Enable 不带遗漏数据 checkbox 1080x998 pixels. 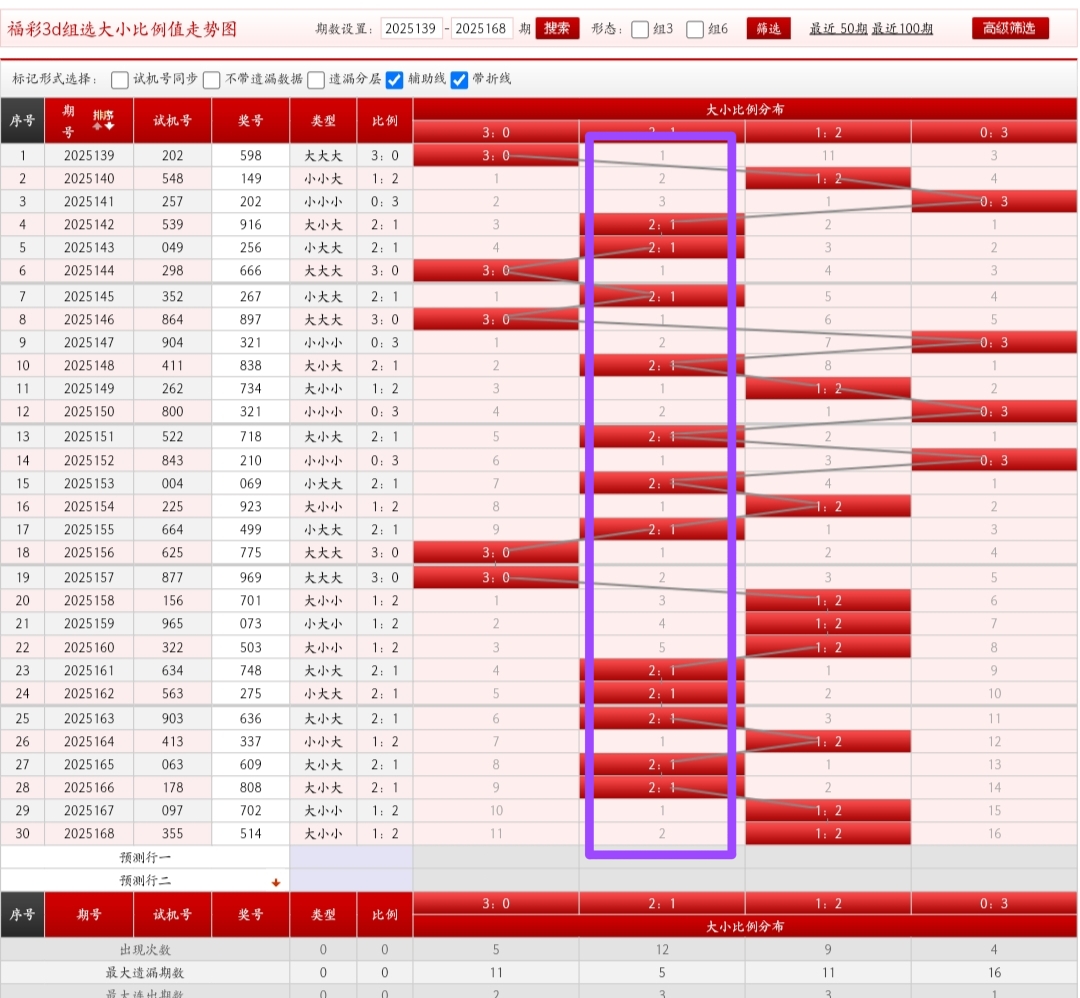(212, 80)
